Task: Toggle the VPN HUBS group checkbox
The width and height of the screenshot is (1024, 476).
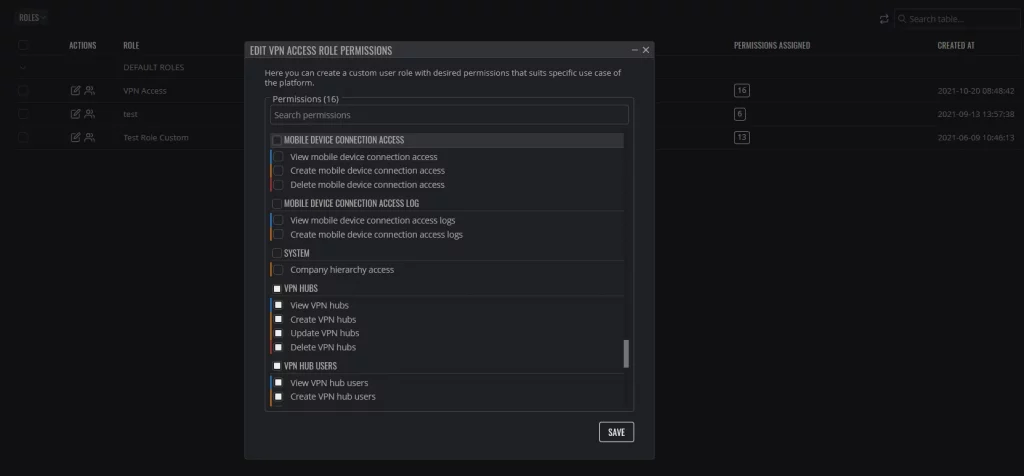Action: (x=277, y=289)
